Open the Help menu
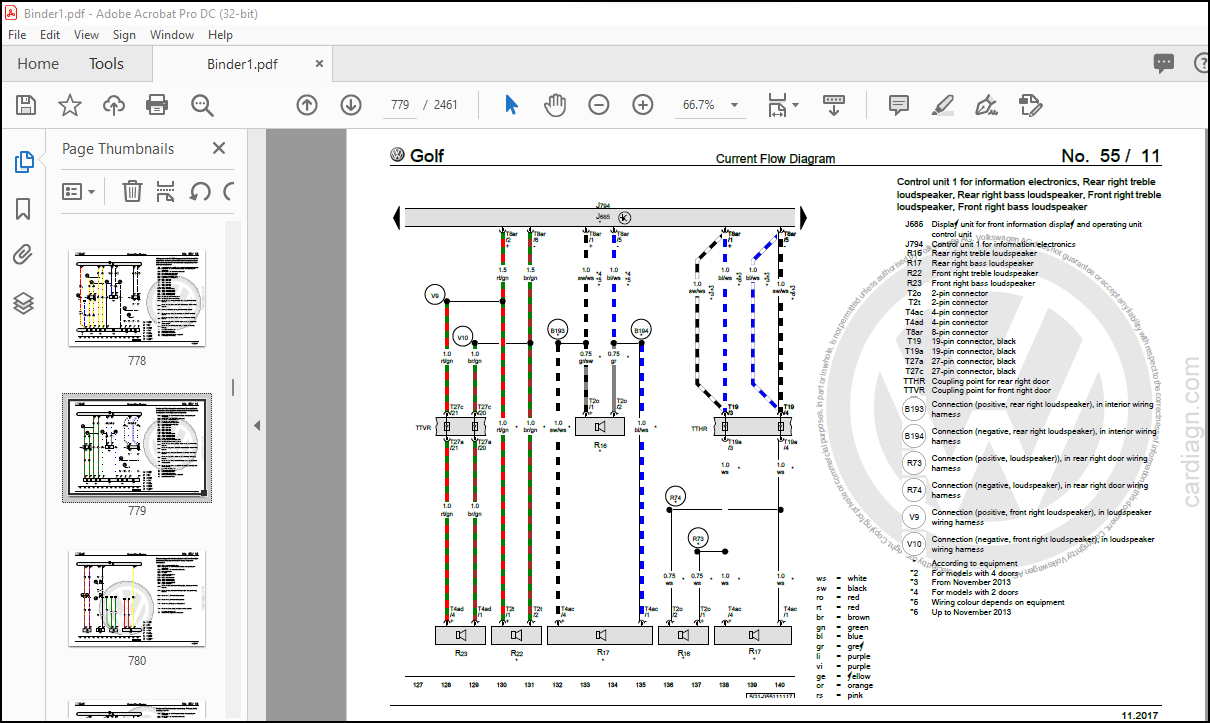The height and width of the screenshot is (723, 1210). click(x=220, y=34)
